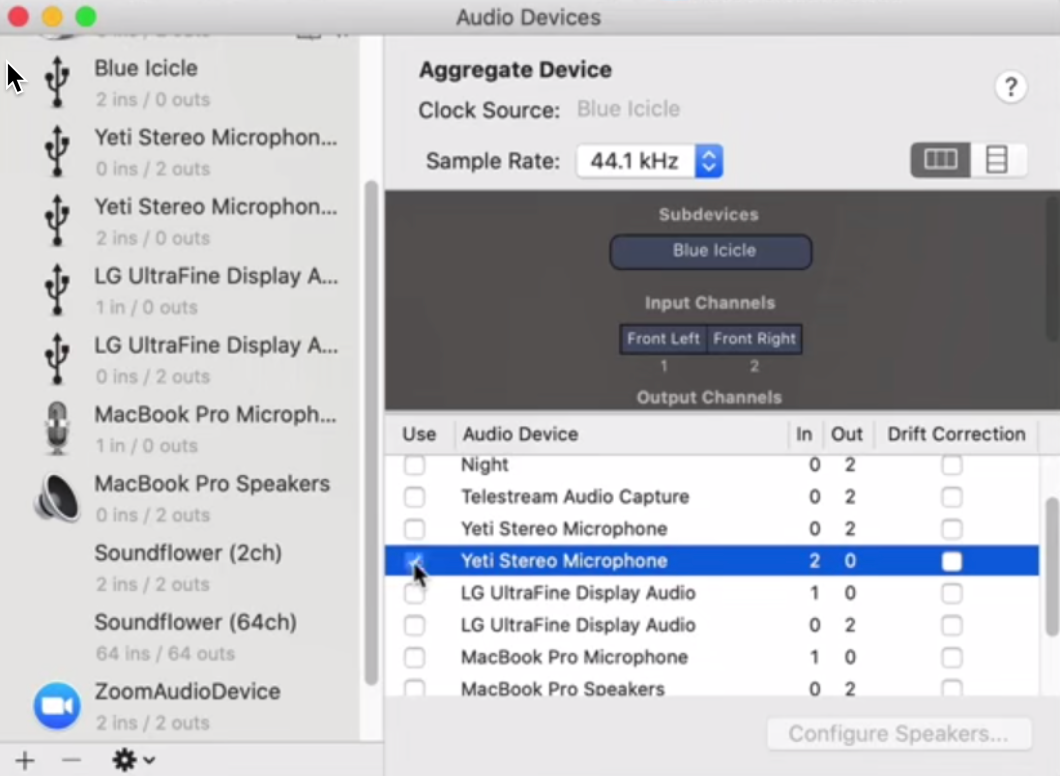Select the Blue Icicle subdevice pill
The height and width of the screenshot is (776, 1060).
(x=711, y=251)
